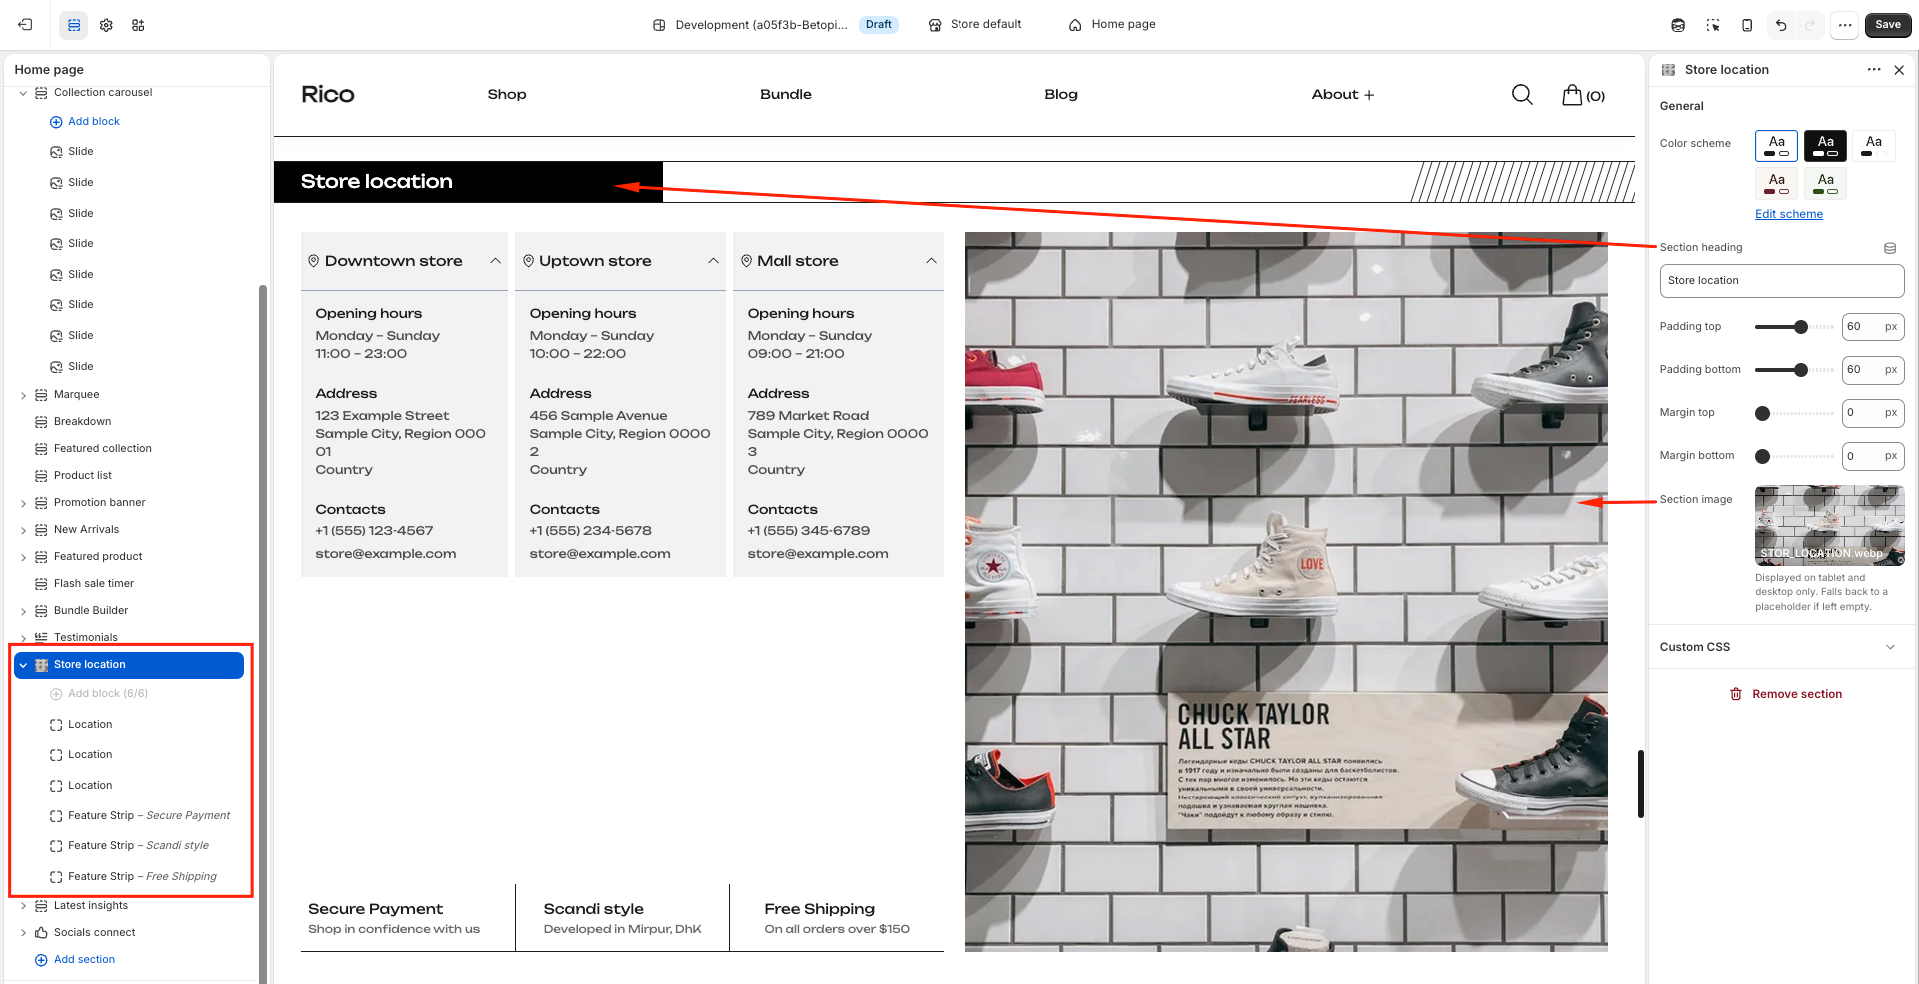Click the inspector toggle icon in top bar
1919x984 pixels.
(x=1713, y=25)
